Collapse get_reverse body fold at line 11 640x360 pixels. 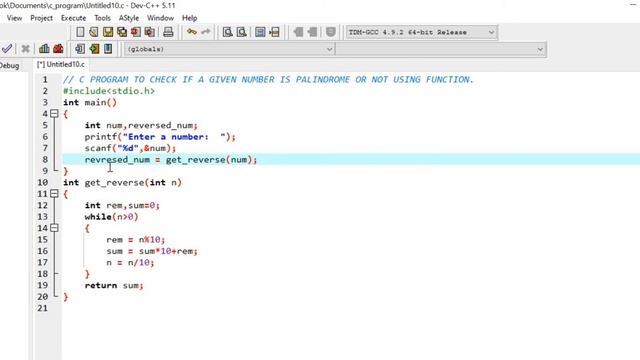click(54, 194)
